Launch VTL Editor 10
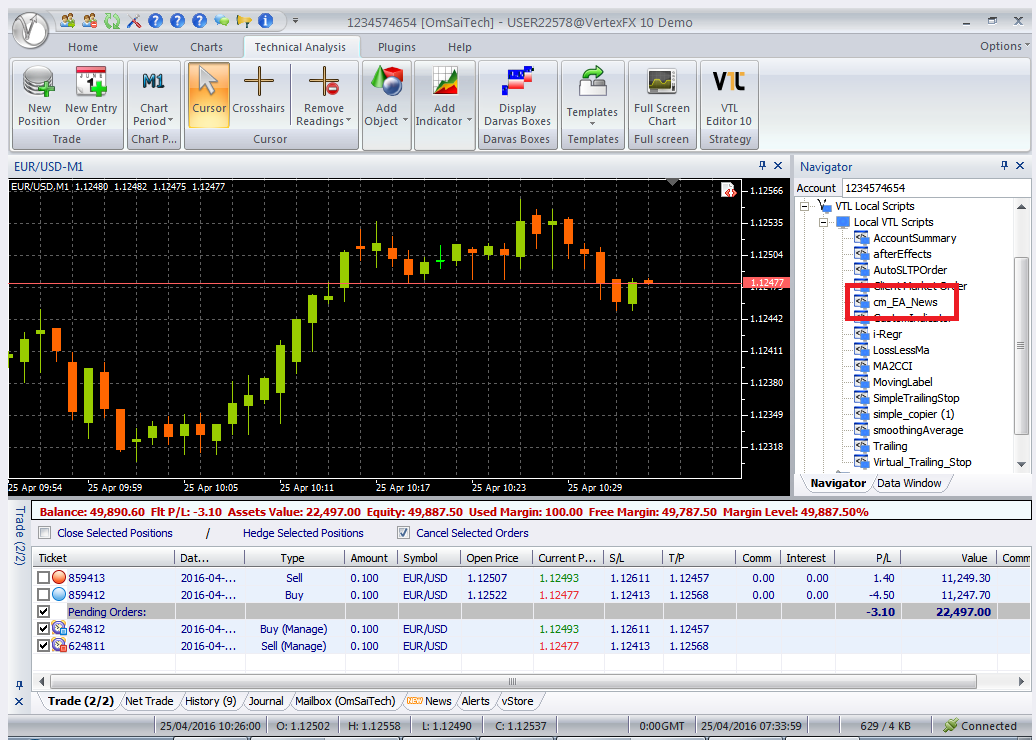Viewport: 1036px width, 740px height. (729, 96)
